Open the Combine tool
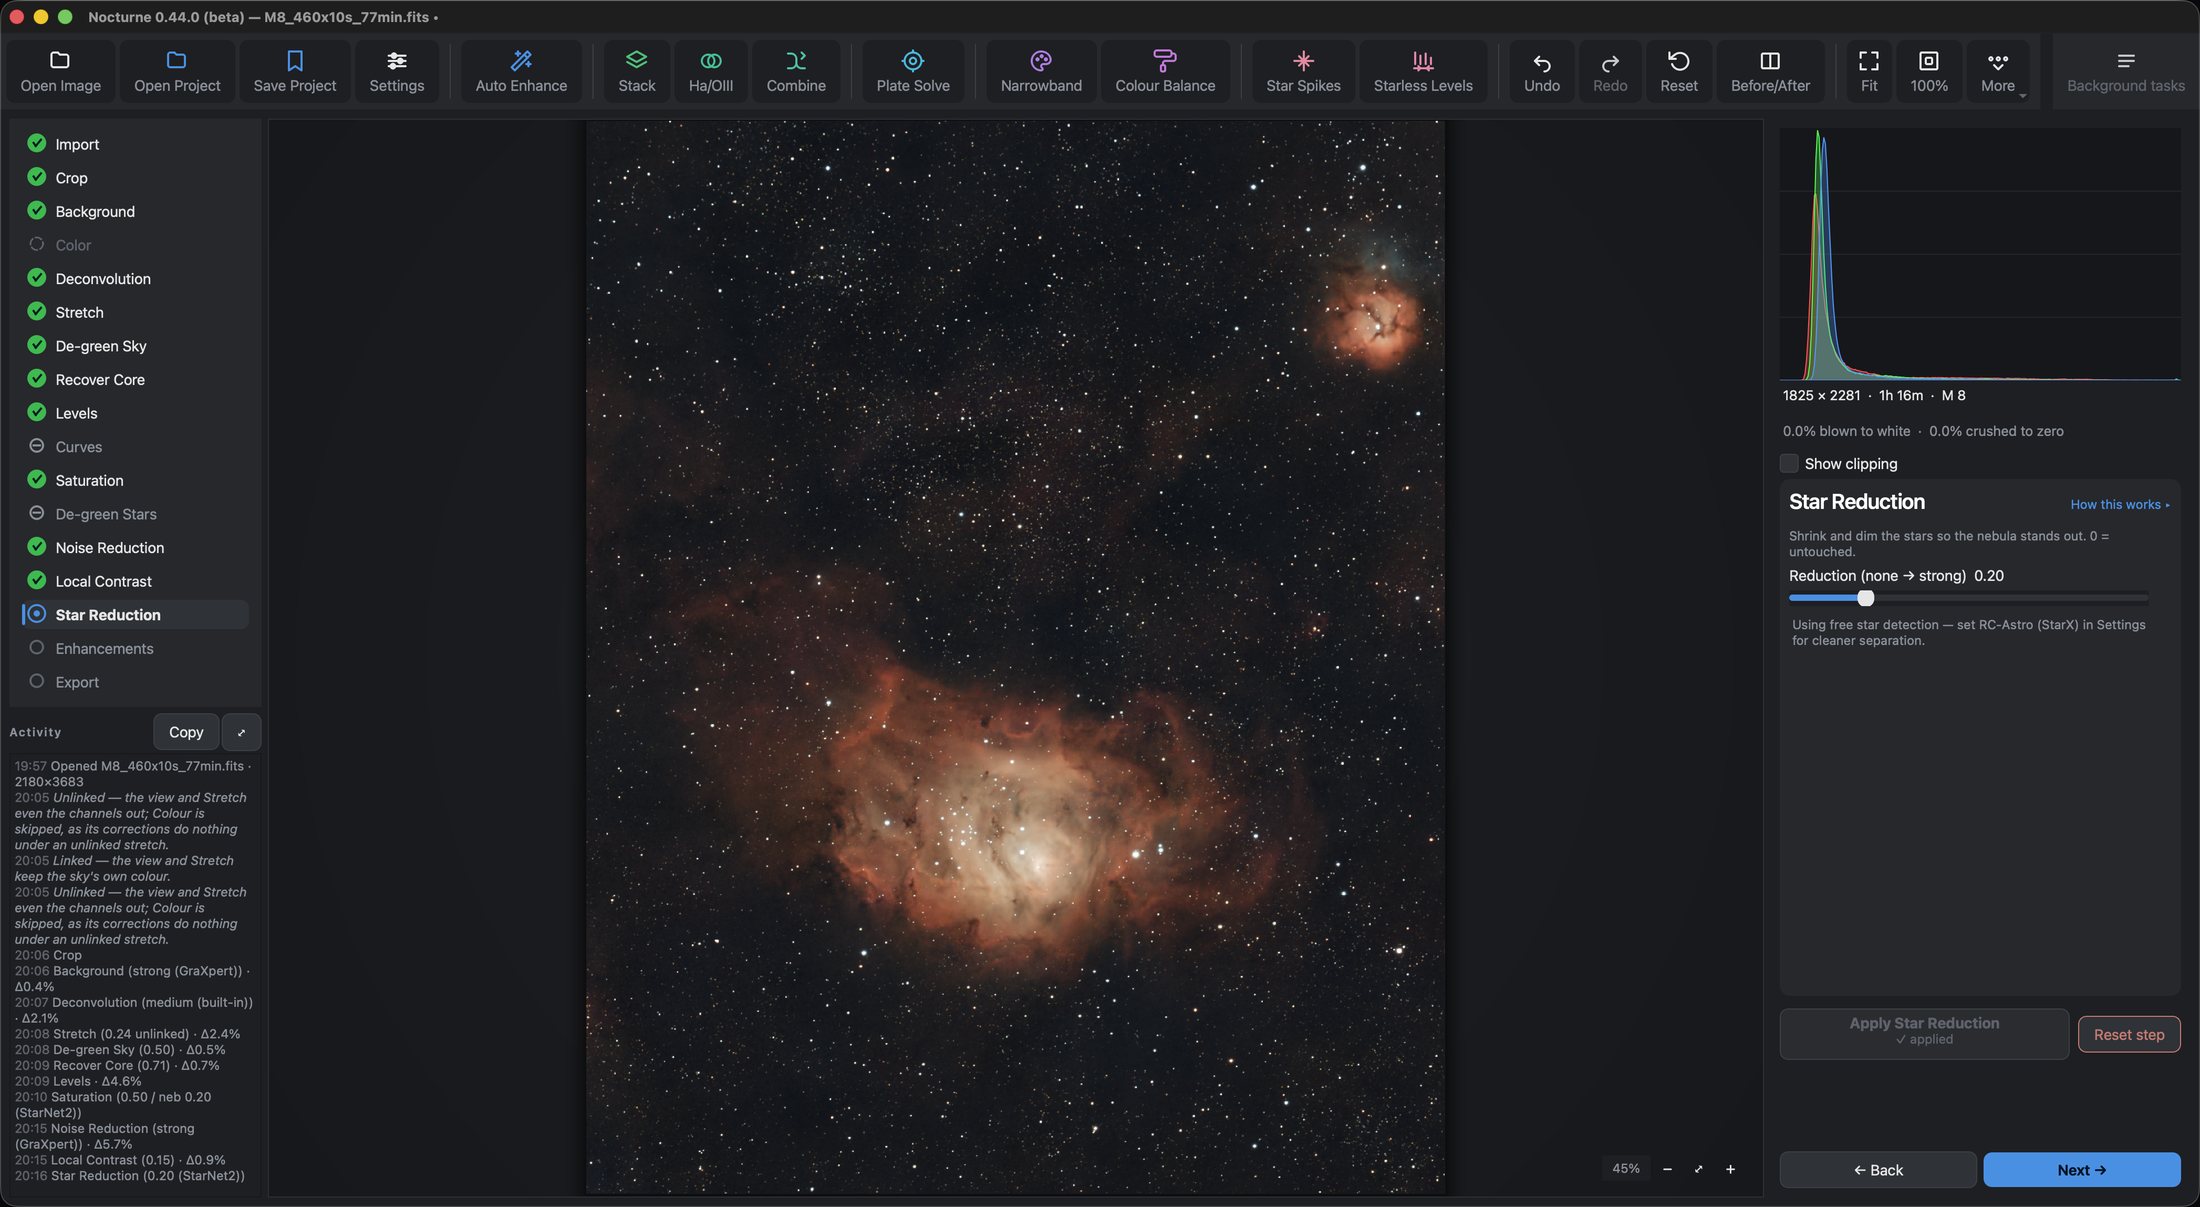 coord(796,71)
